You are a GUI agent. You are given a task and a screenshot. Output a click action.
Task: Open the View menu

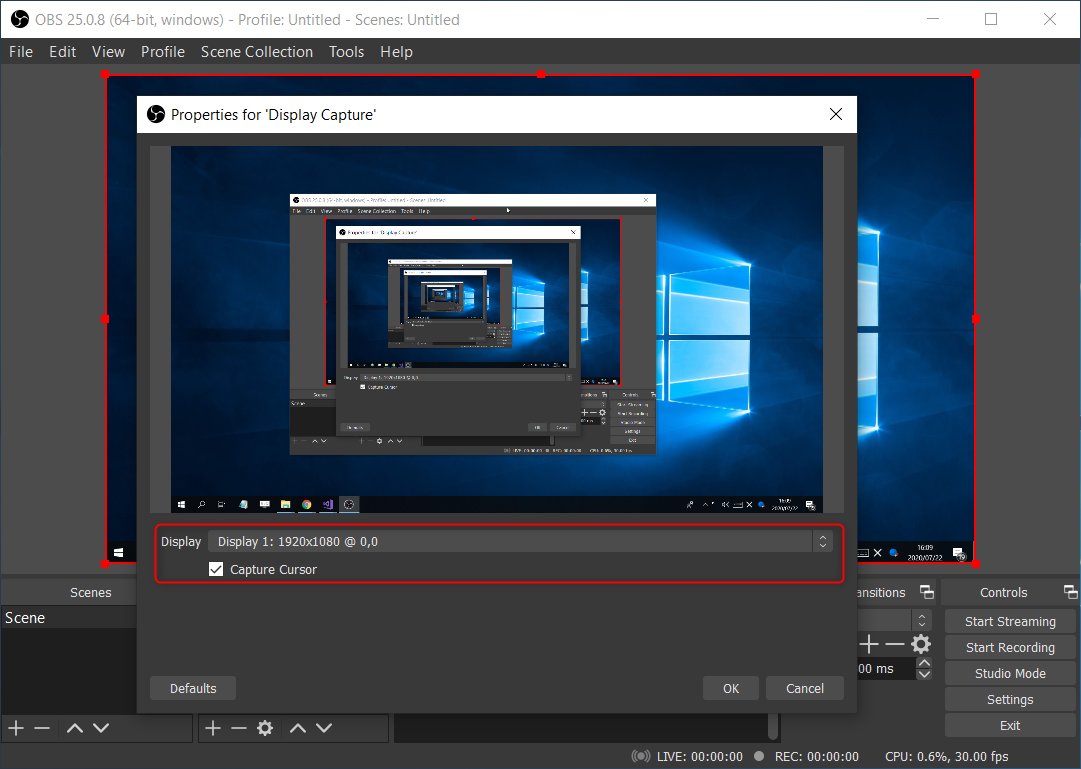[x=108, y=52]
